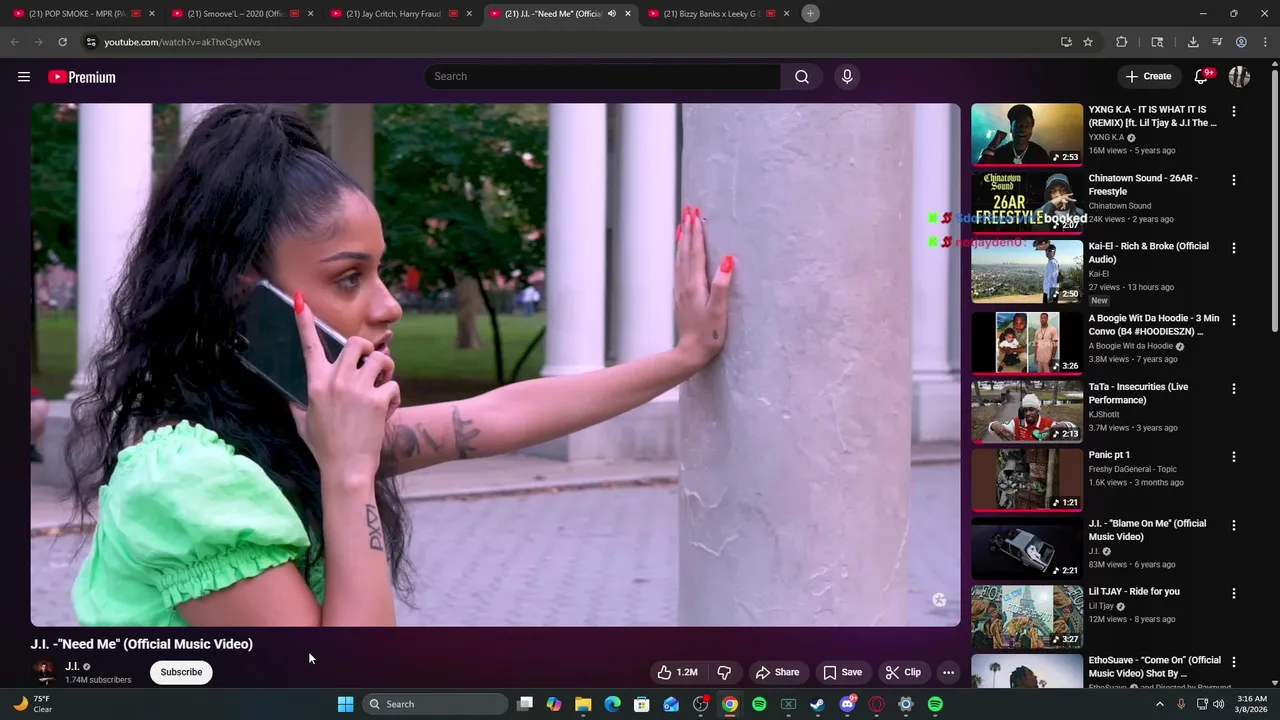Open Chrome media controls icon
The height and width of the screenshot is (720, 1280).
pos(1217,42)
